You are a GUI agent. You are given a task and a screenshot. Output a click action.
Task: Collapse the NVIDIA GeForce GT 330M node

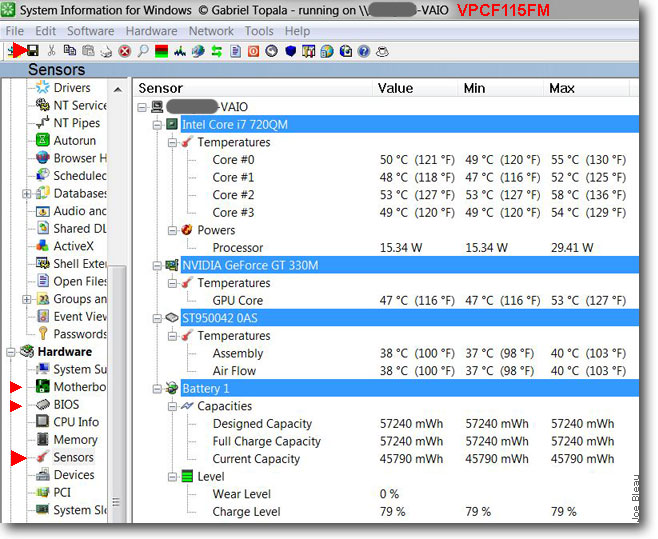click(x=157, y=265)
